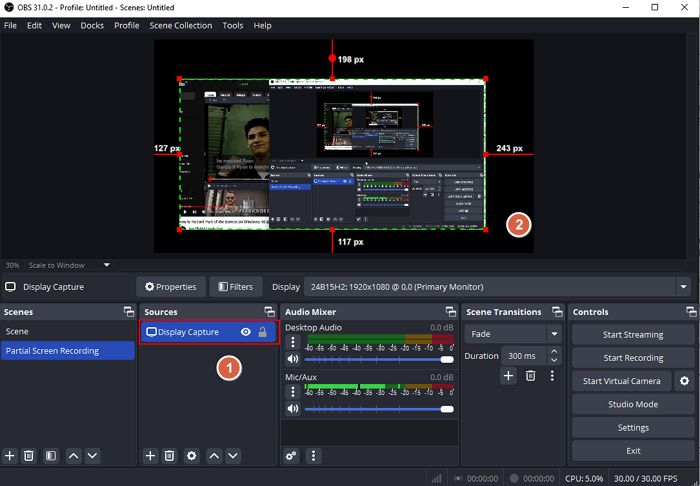
Task: Open preview scaling dropdown arrow
Action: pos(107,265)
